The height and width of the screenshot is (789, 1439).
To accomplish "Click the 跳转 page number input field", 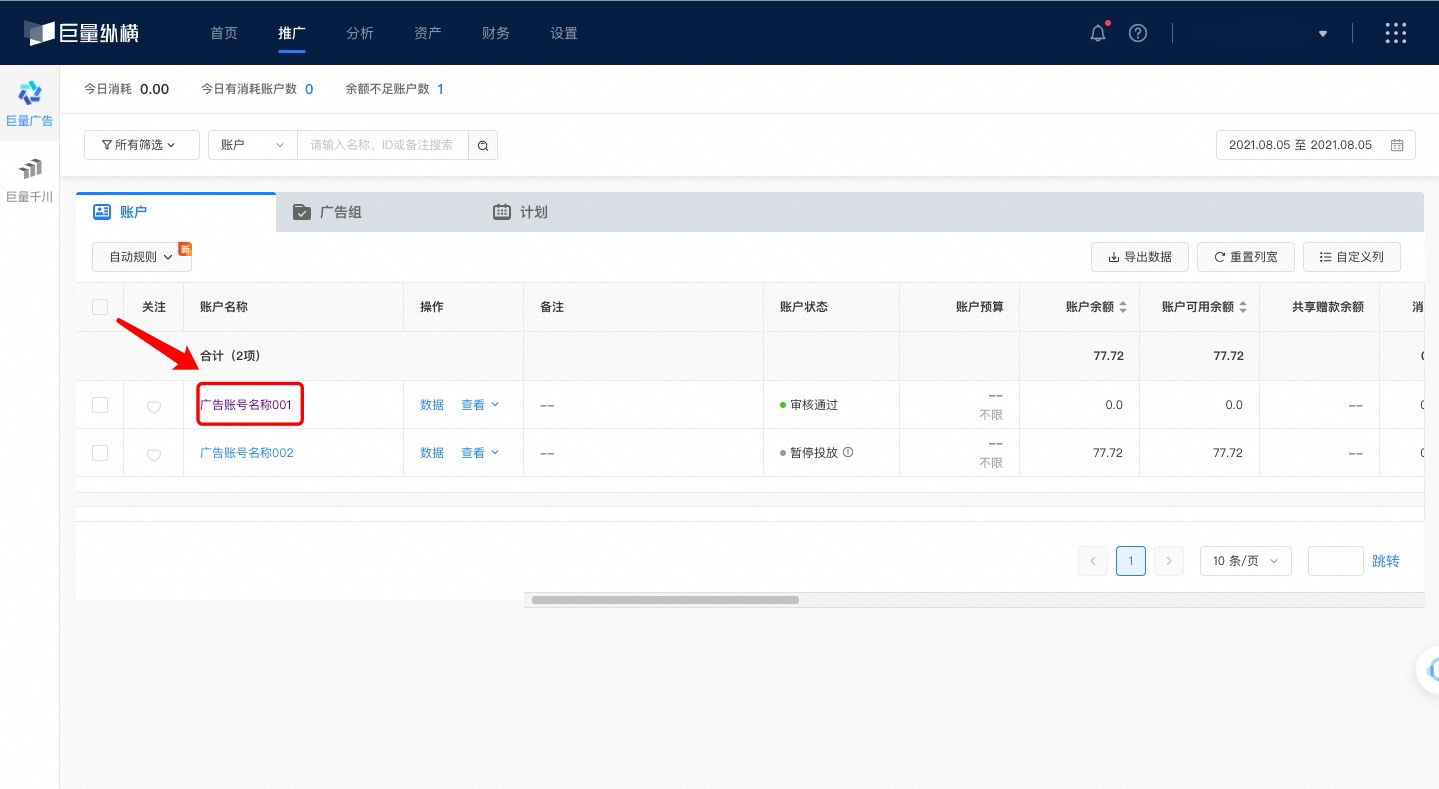I will [1335, 561].
